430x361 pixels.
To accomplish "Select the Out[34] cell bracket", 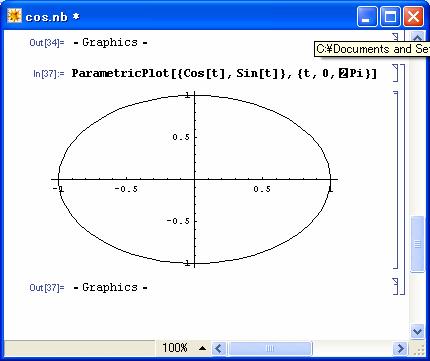I will coord(396,37).
